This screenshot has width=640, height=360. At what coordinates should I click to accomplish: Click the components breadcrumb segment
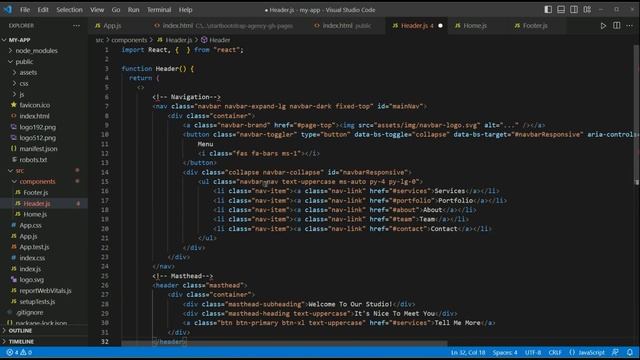pyautogui.click(x=129, y=40)
